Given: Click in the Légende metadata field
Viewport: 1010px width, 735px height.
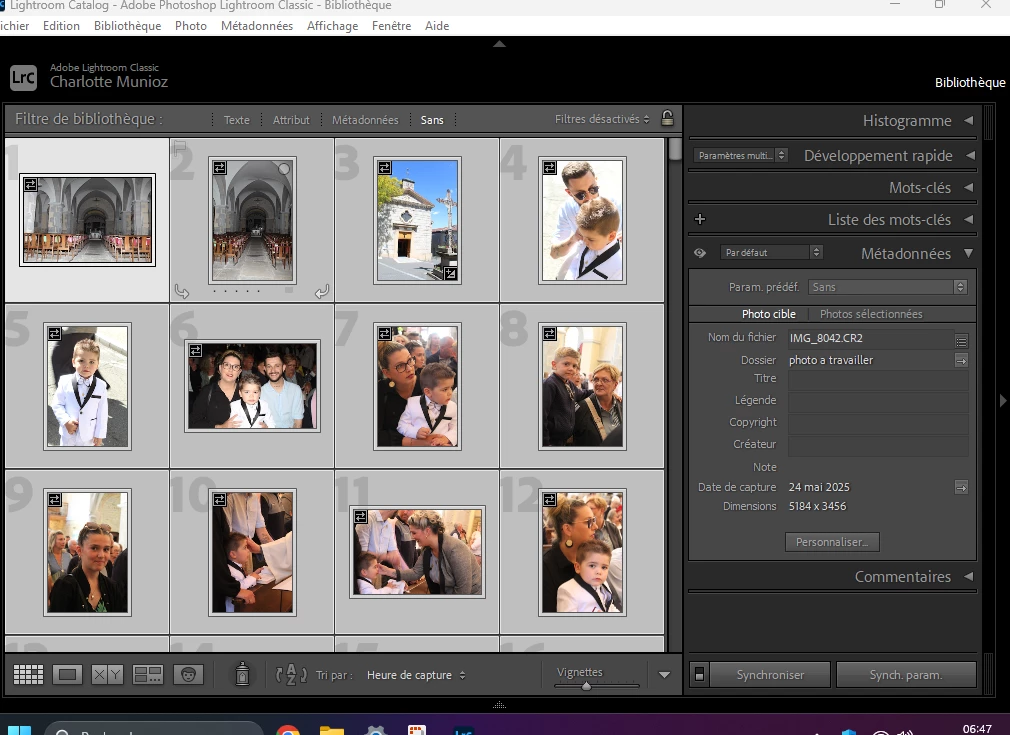Looking at the screenshot, I should pyautogui.click(x=878, y=401).
